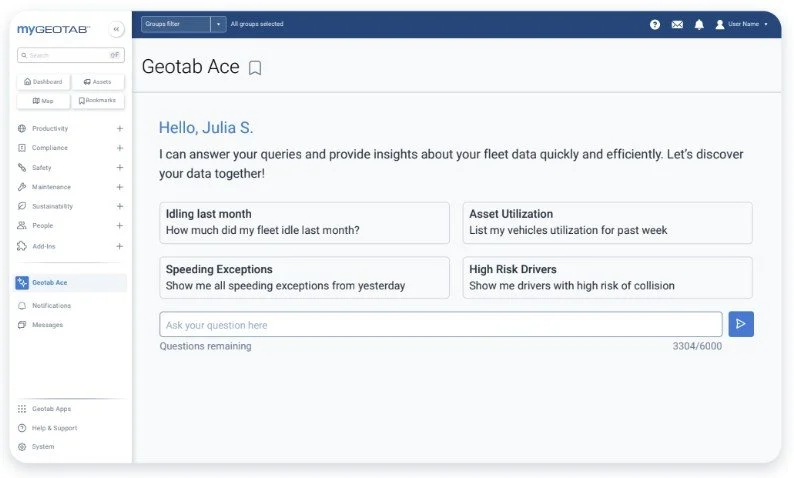Open Geotab Apps from the sidebar
The width and height of the screenshot is (794, 478).
coord(50,409)
